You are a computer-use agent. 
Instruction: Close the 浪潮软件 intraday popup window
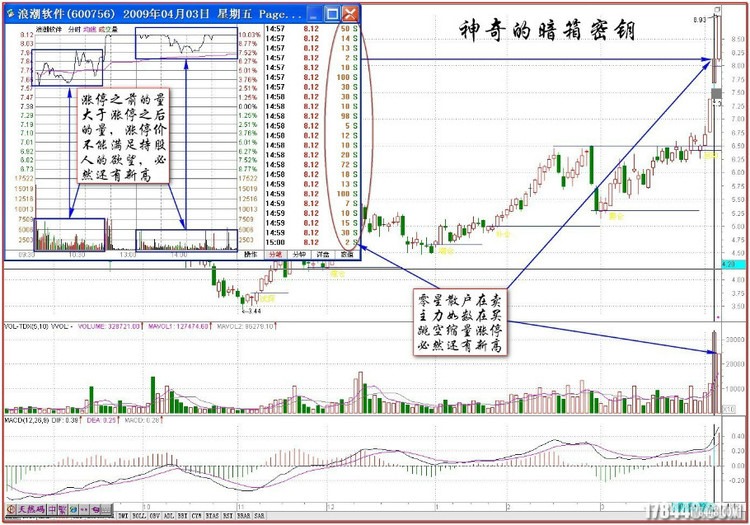coord(350,14)
